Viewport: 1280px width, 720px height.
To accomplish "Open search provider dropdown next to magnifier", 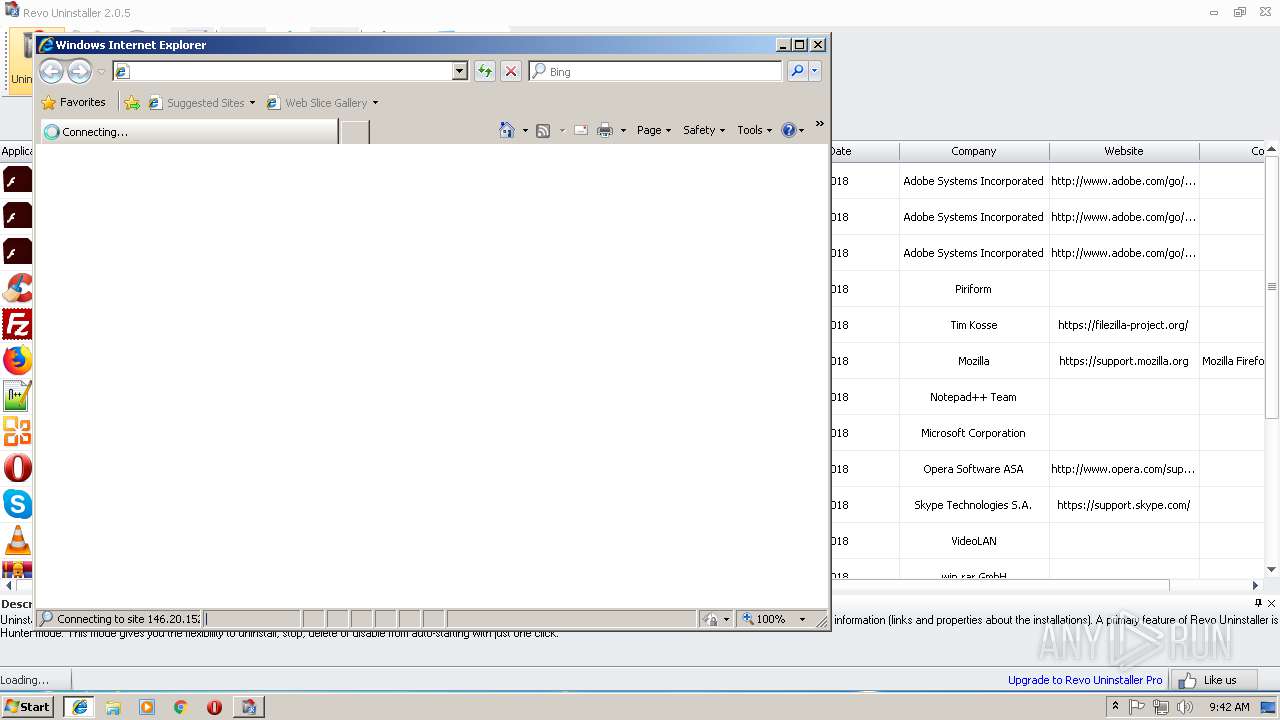I will pyautogui.click(x=815, y=71).
